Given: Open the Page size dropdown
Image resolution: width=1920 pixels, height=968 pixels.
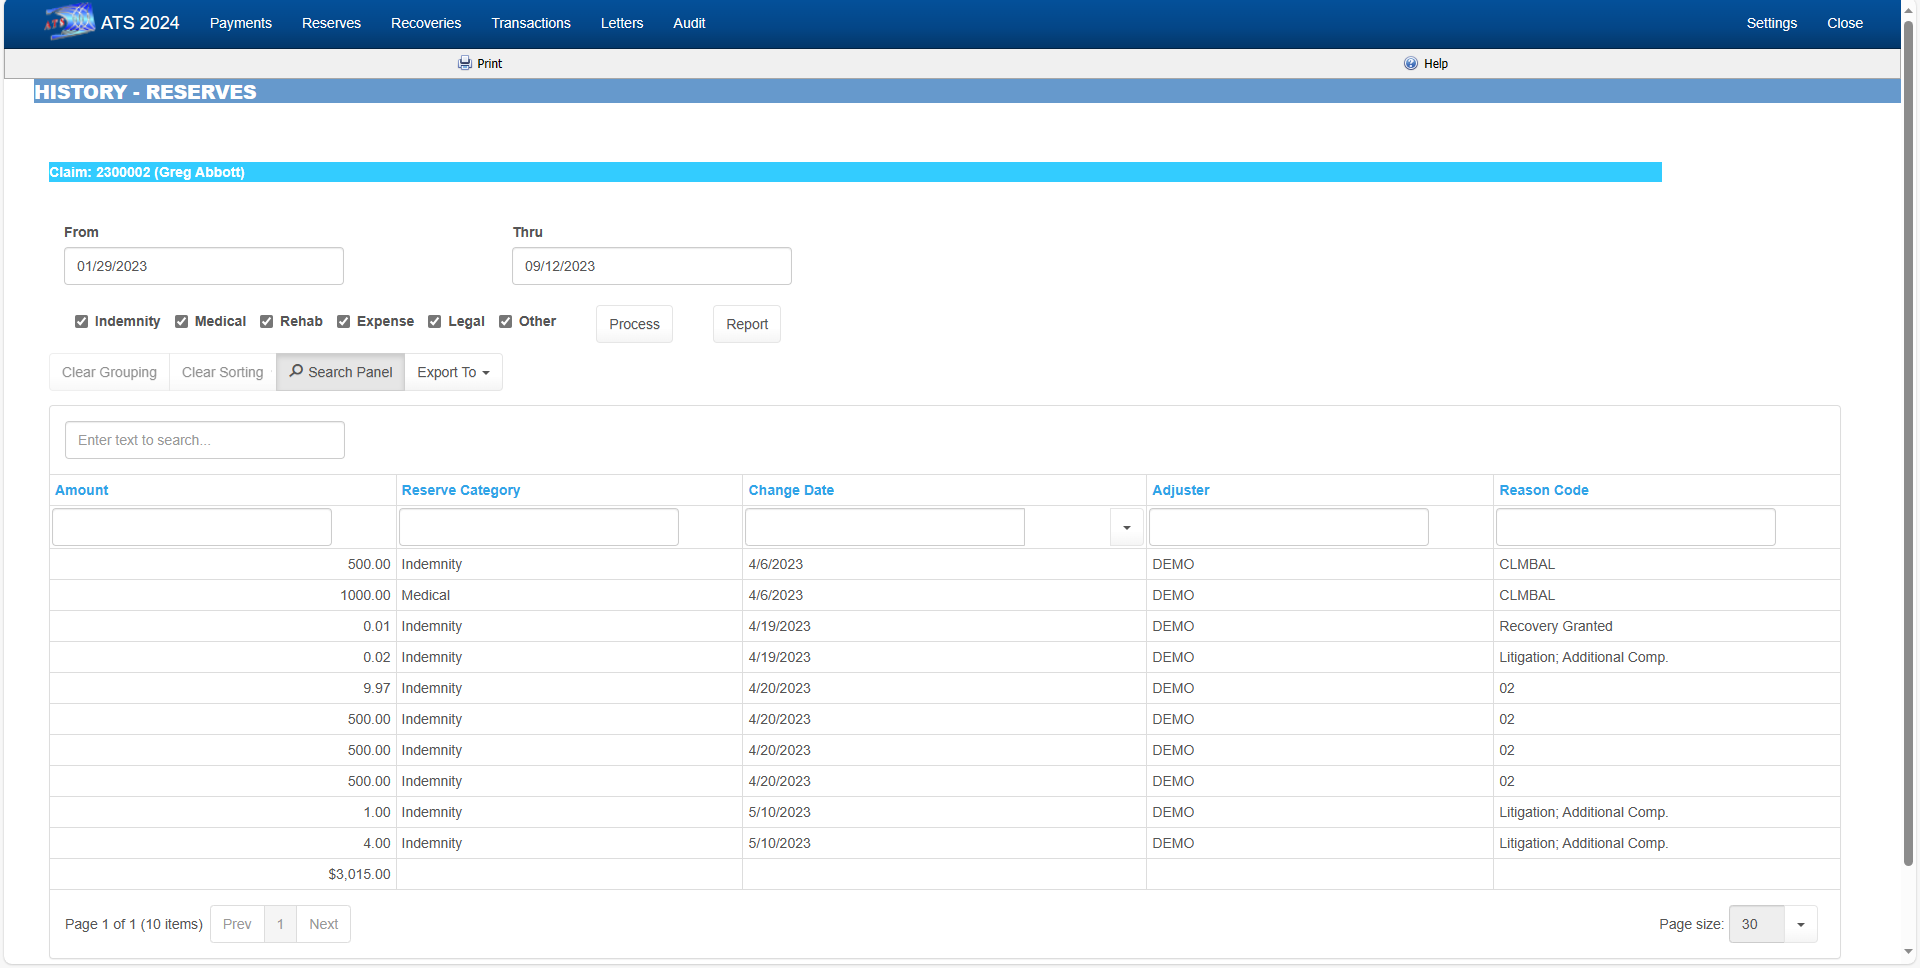Looking at the screenshot, I should click(x=1800, y=924).
